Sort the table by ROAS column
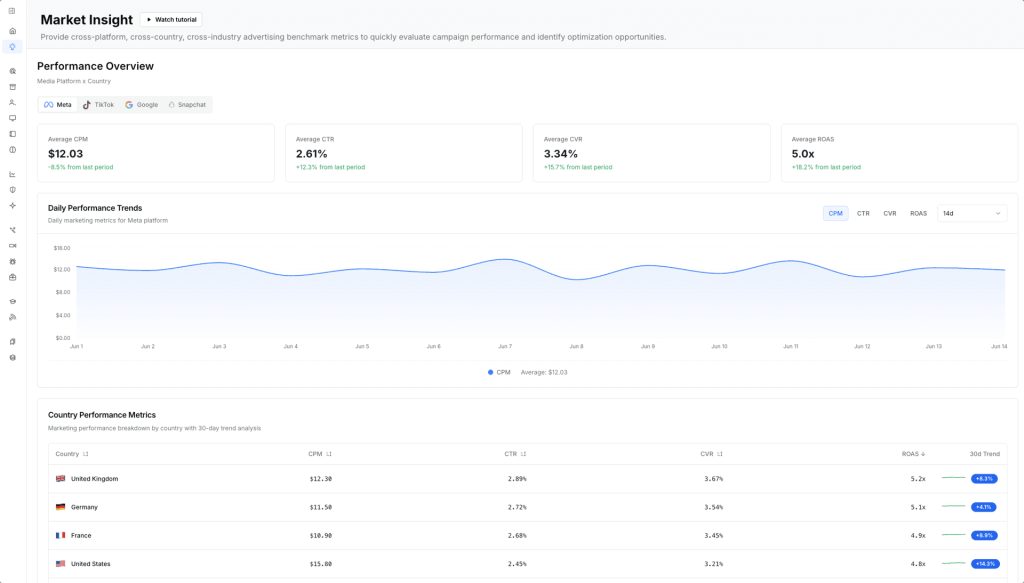This screenshot has width=1024, height=583. (913, 454)
